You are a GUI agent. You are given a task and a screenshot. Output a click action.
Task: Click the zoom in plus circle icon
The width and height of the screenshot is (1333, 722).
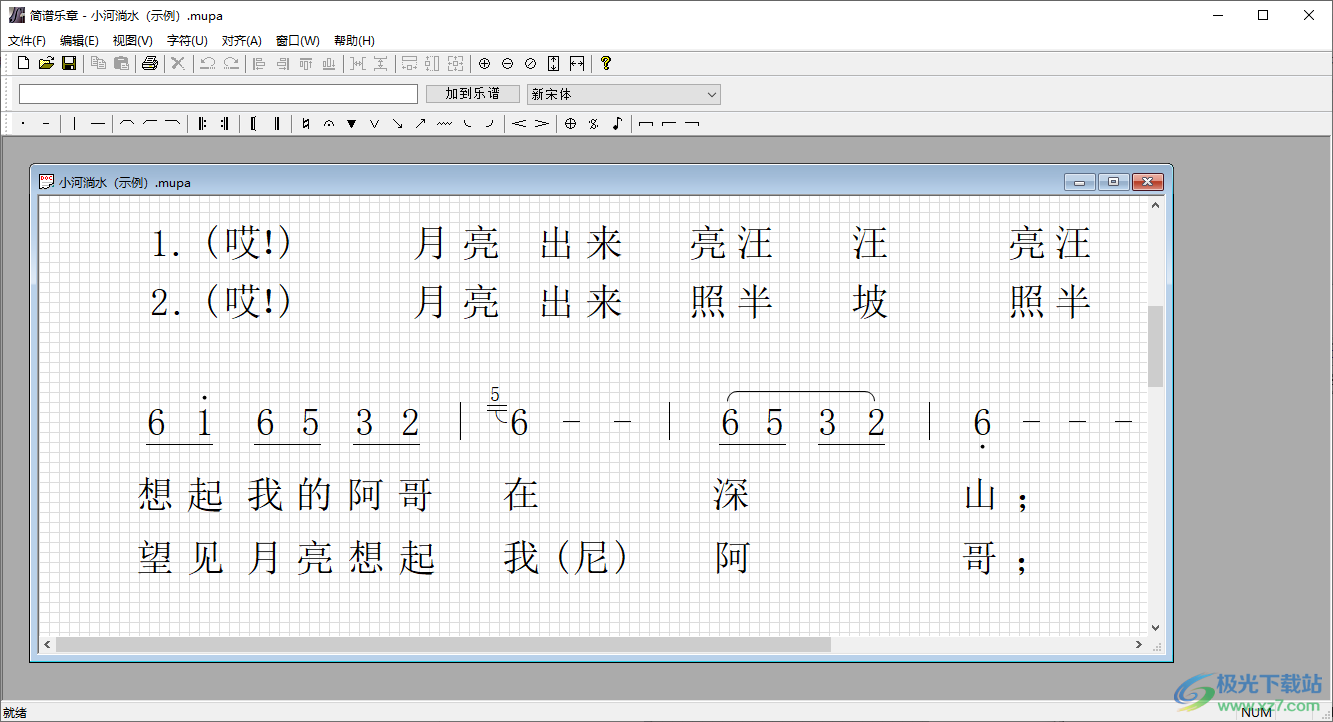coord(484,63)
